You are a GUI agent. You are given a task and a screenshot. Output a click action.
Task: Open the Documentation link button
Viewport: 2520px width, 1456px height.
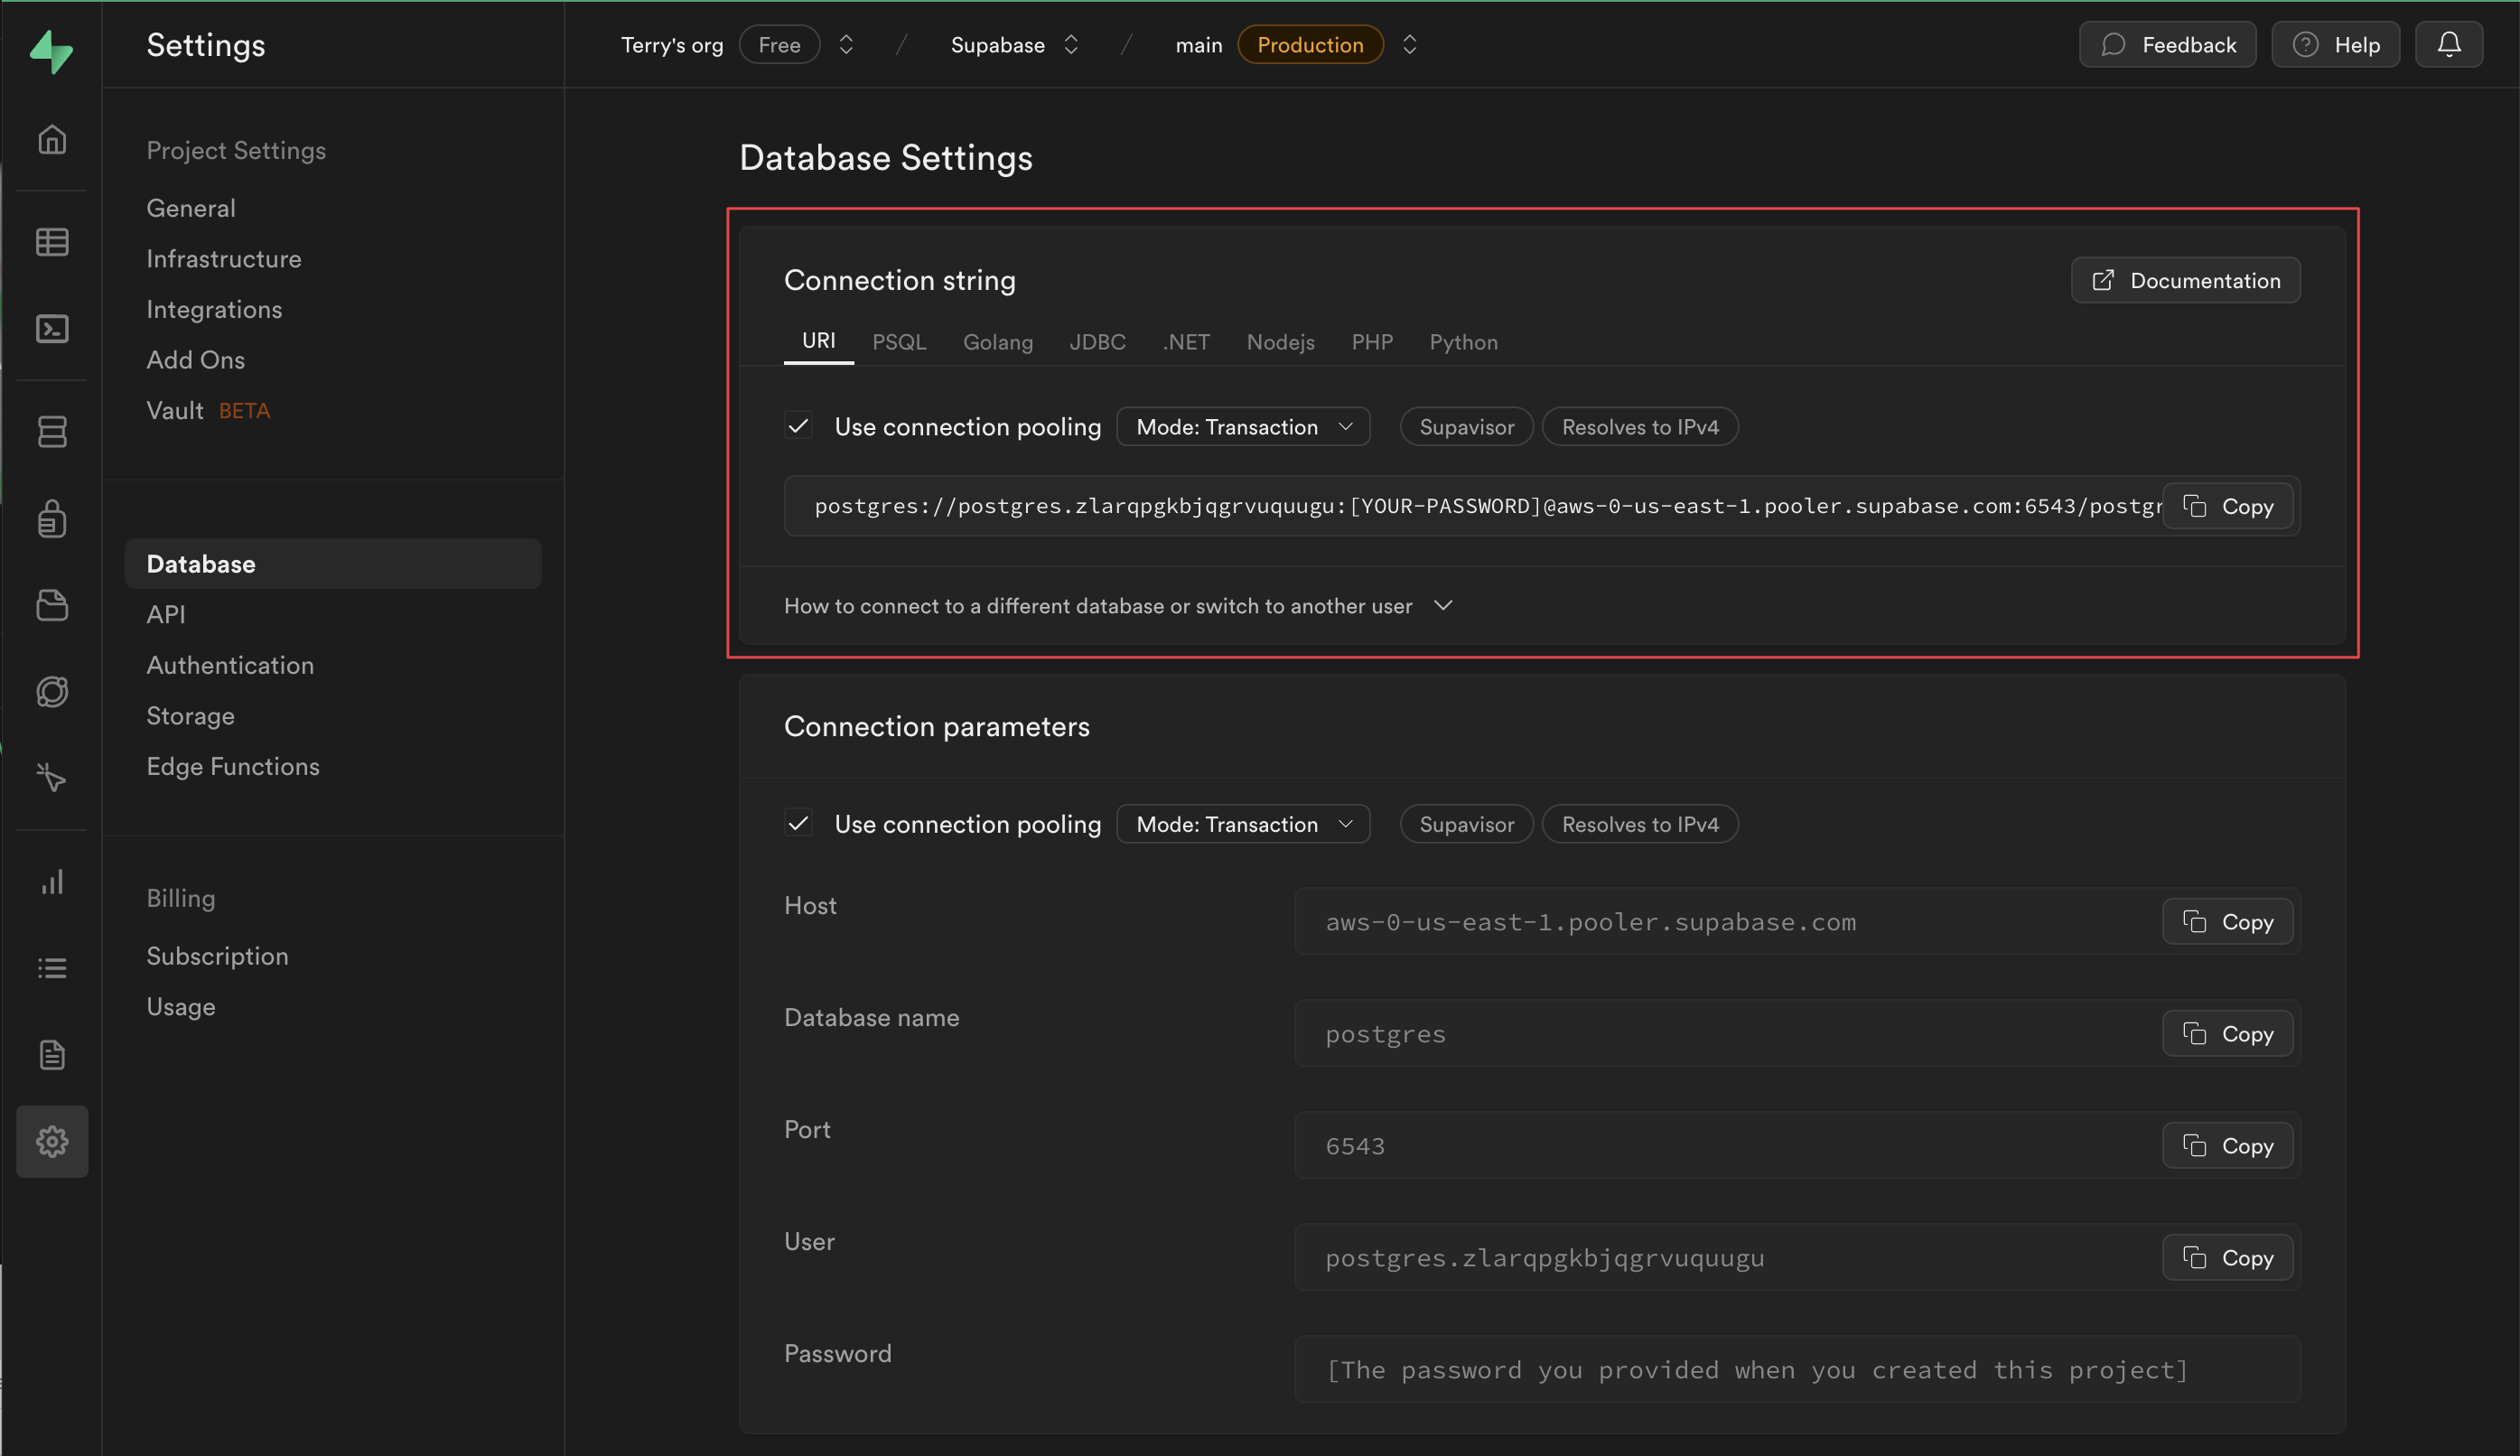click(2185, 280)
